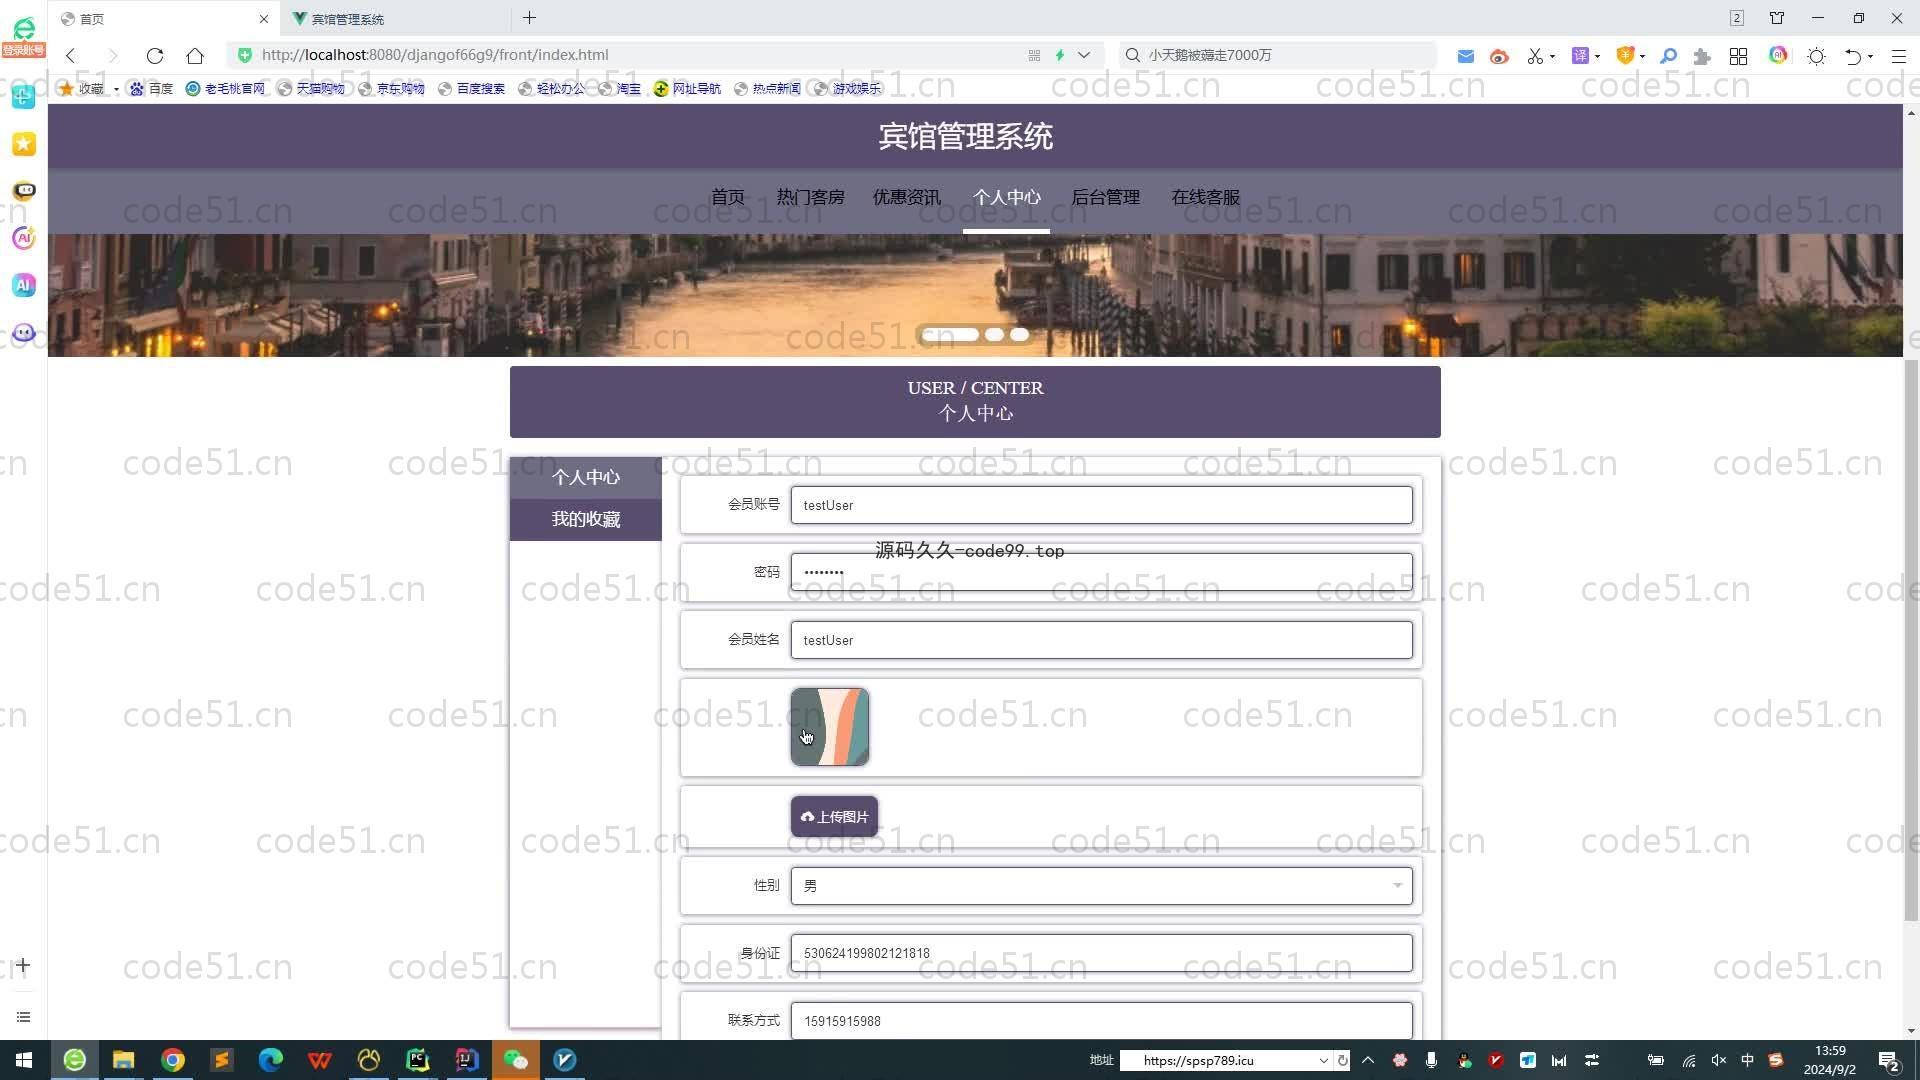The width and height of the screenshot is (1920, 1080).
Task: Open the taskbar address dropdown arrow
Action: [x=1324, y=1061]
